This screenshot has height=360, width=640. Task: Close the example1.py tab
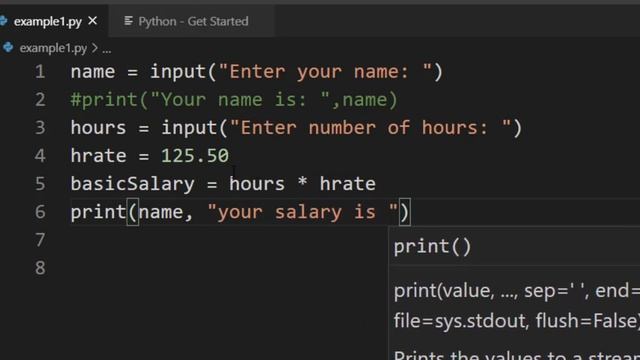click(x=93, y=20)
